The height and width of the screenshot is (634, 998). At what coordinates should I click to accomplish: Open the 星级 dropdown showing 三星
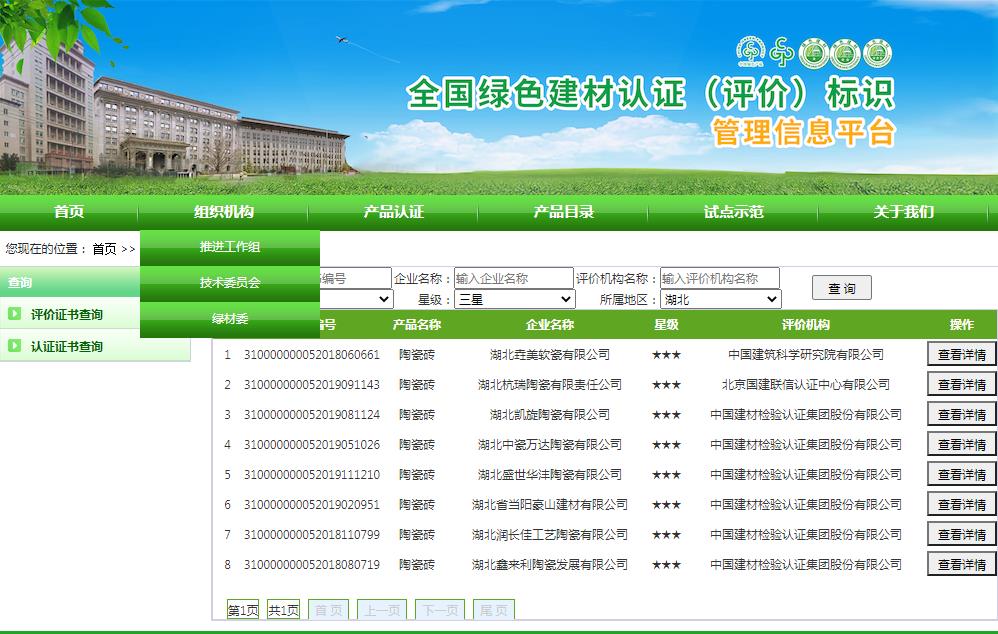tap(514, 299)
